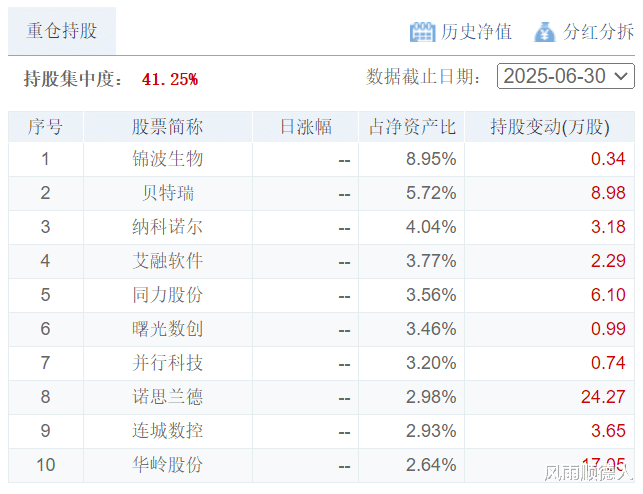
Task: Click rank number 10 in the table
Action: 46,465
